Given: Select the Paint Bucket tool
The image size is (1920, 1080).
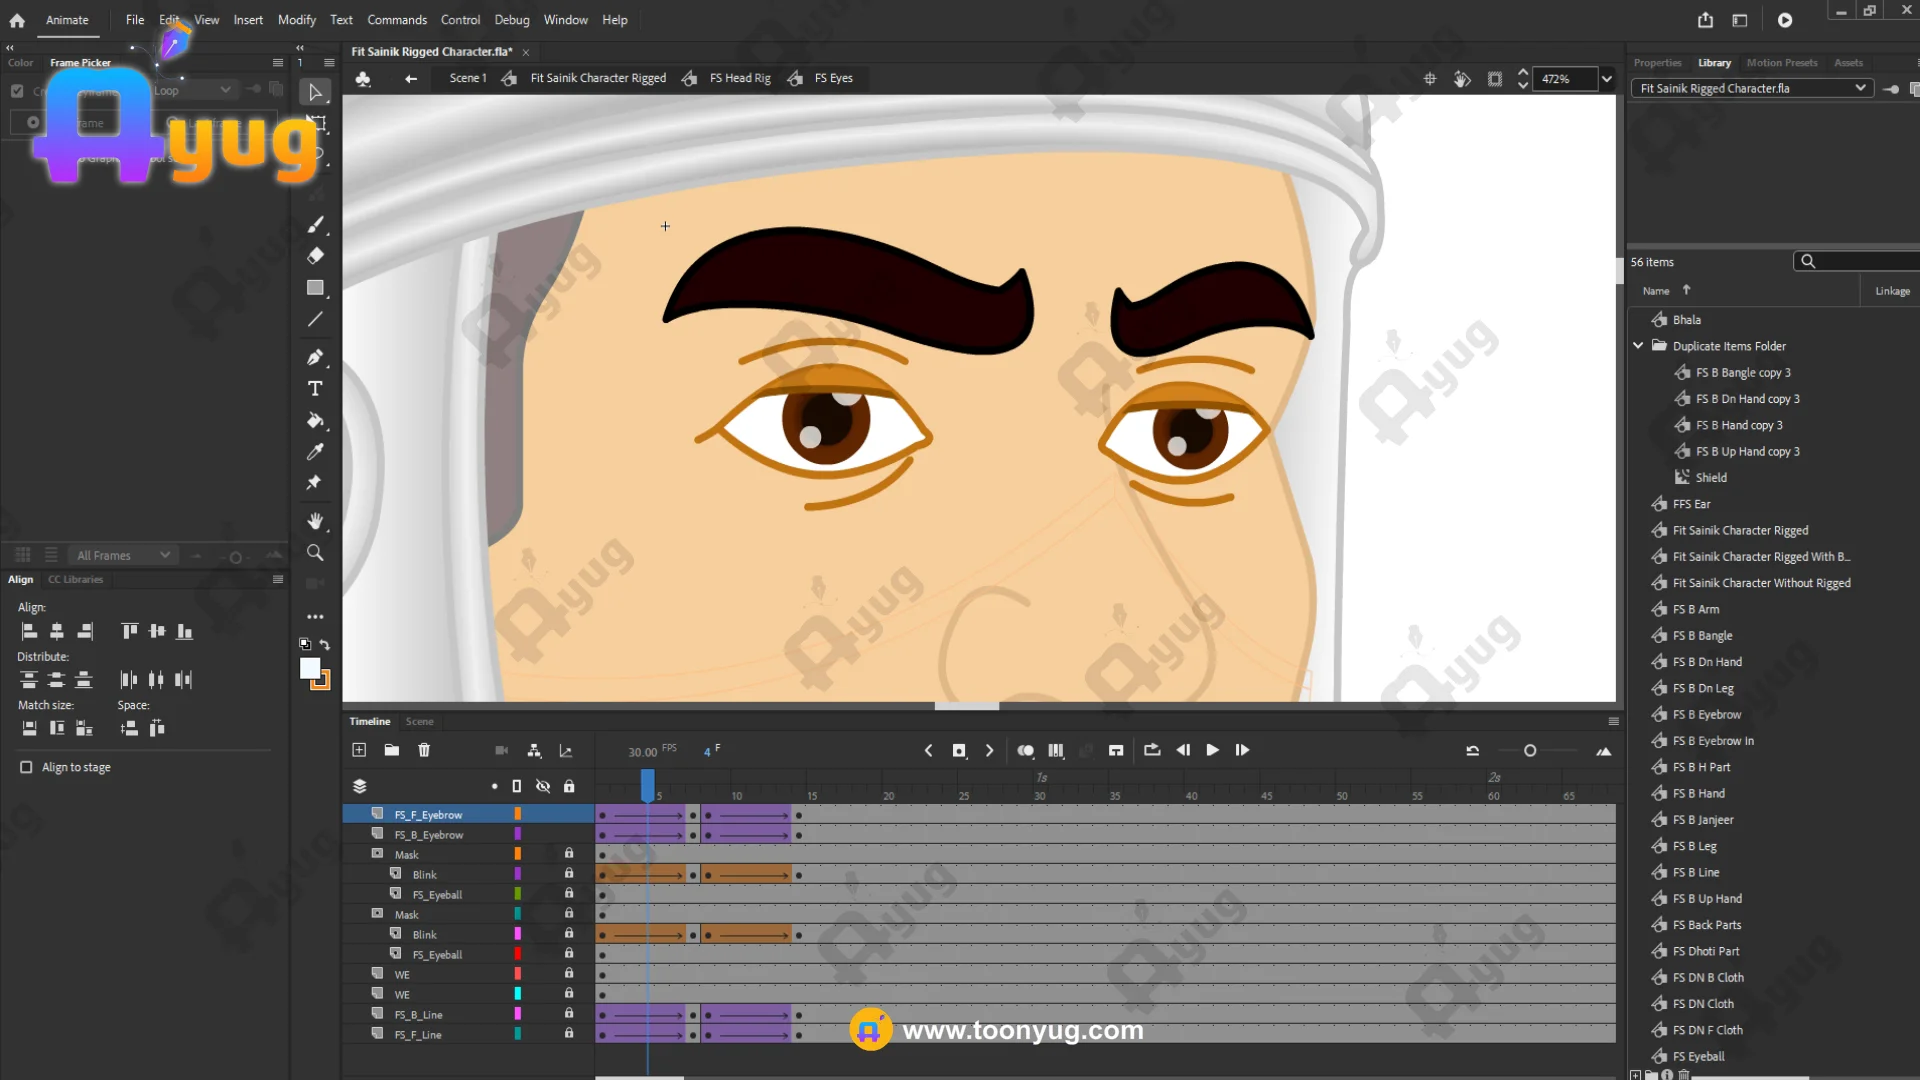Looking at the screenshot, I should pos(315,420).
